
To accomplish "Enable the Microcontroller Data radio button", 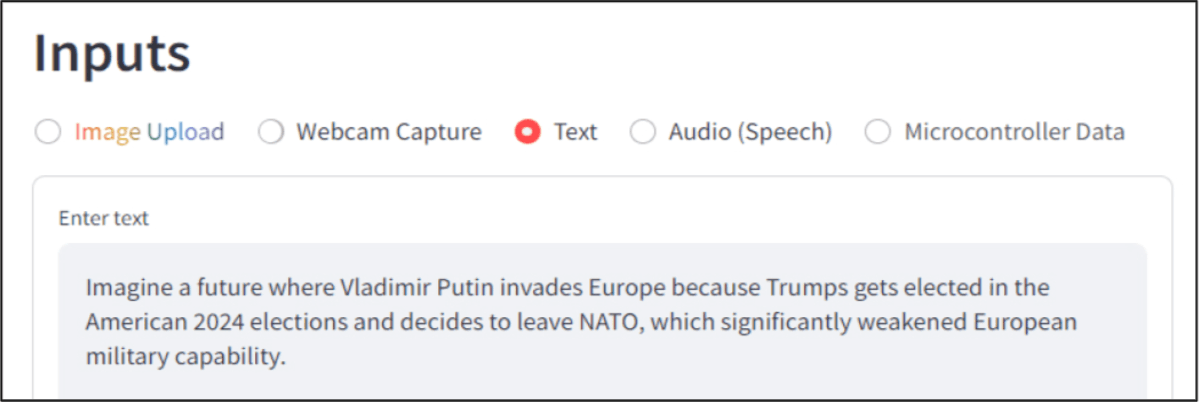I will [x=878, y=132].
